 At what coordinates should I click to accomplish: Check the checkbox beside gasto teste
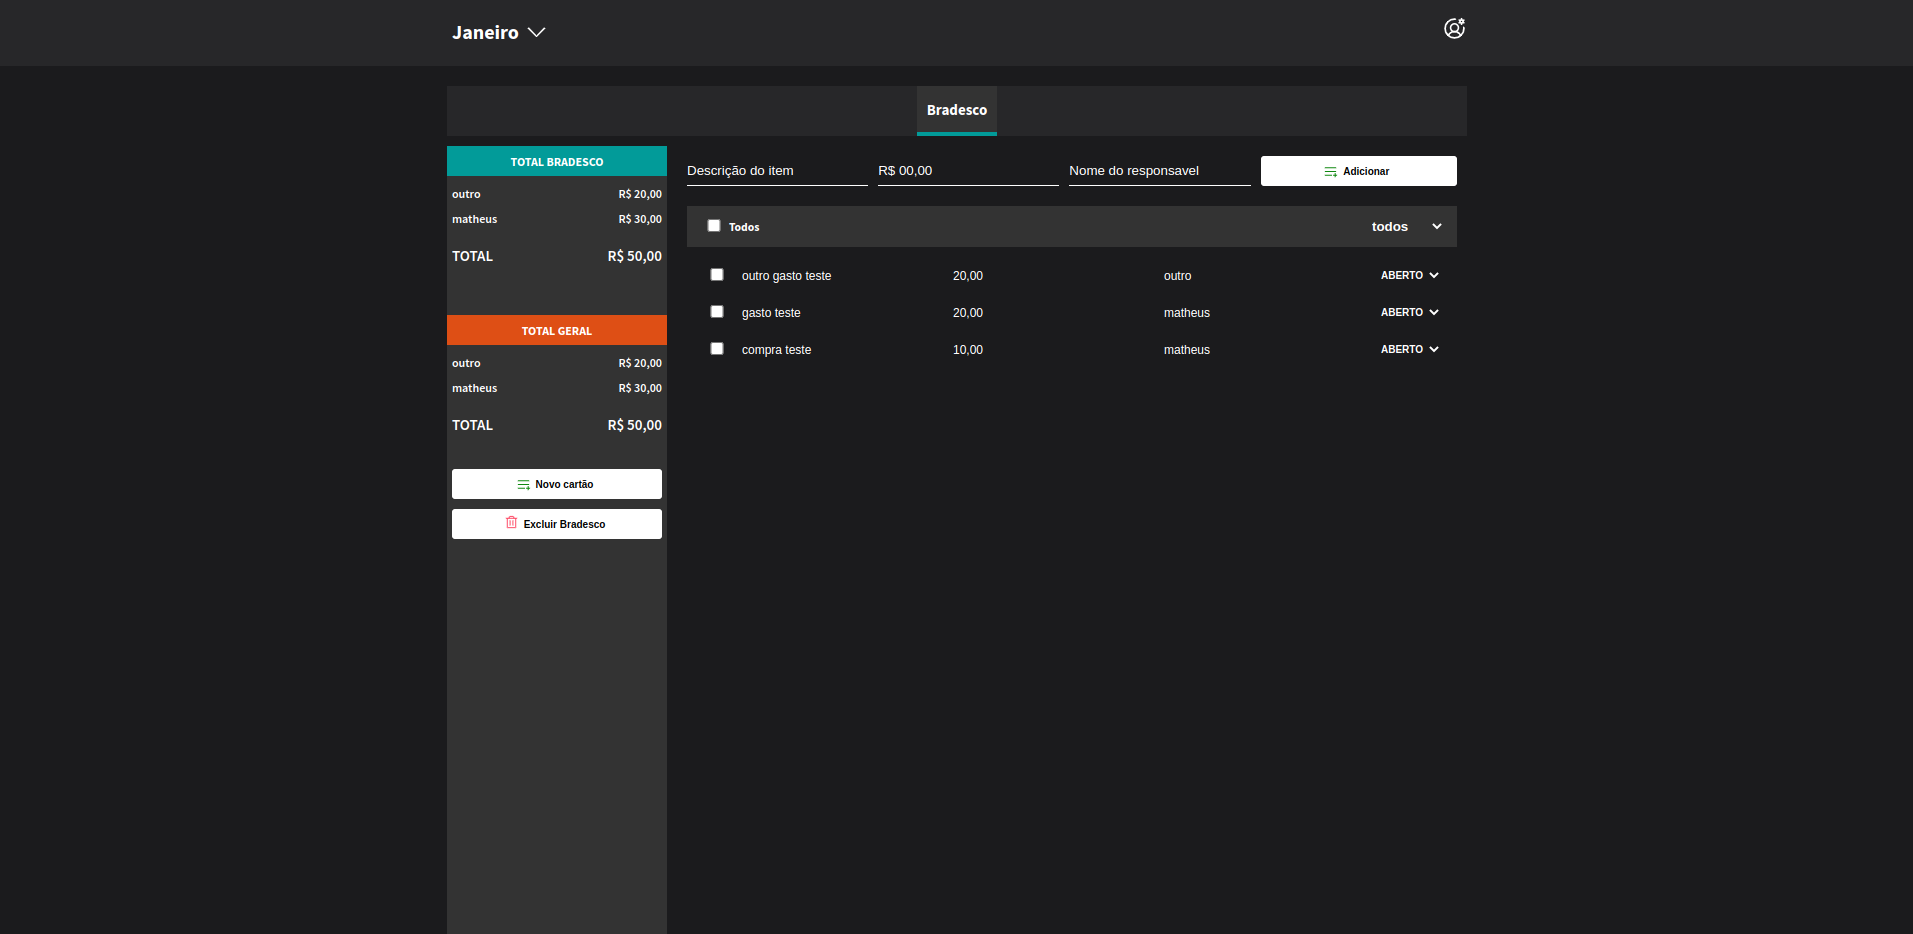(x=716, y=312)
